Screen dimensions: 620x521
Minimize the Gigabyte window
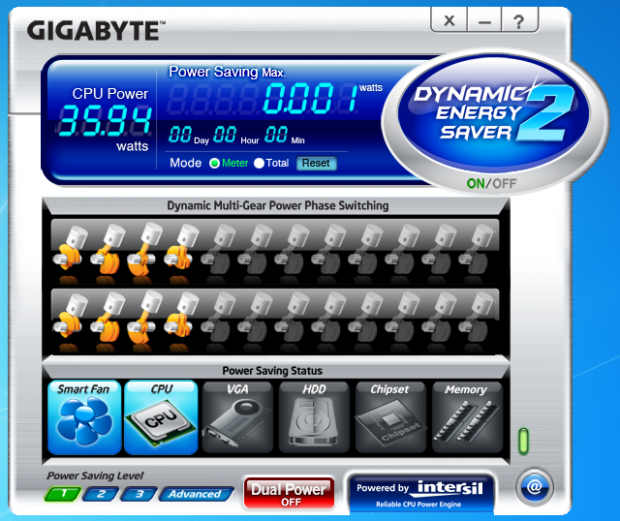click(484, 21)
